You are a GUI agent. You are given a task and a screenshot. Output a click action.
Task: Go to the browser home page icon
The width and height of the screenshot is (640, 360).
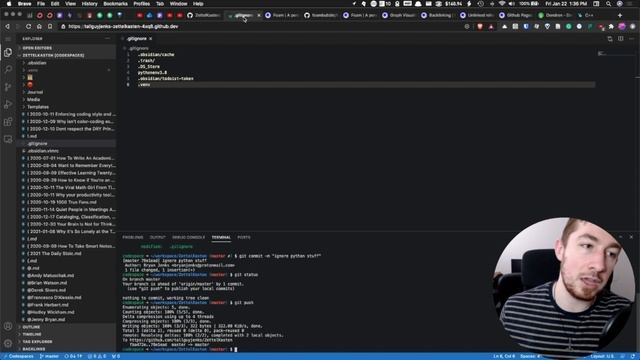[x=39, y=27]
